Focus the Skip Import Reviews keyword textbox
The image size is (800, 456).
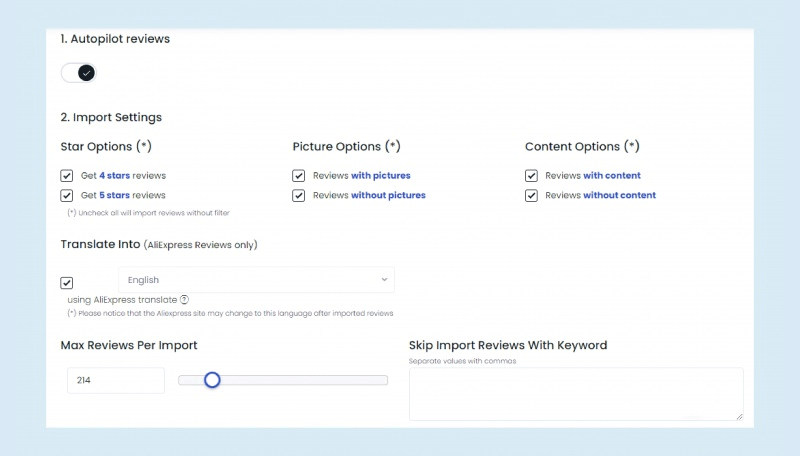point(575,393)
